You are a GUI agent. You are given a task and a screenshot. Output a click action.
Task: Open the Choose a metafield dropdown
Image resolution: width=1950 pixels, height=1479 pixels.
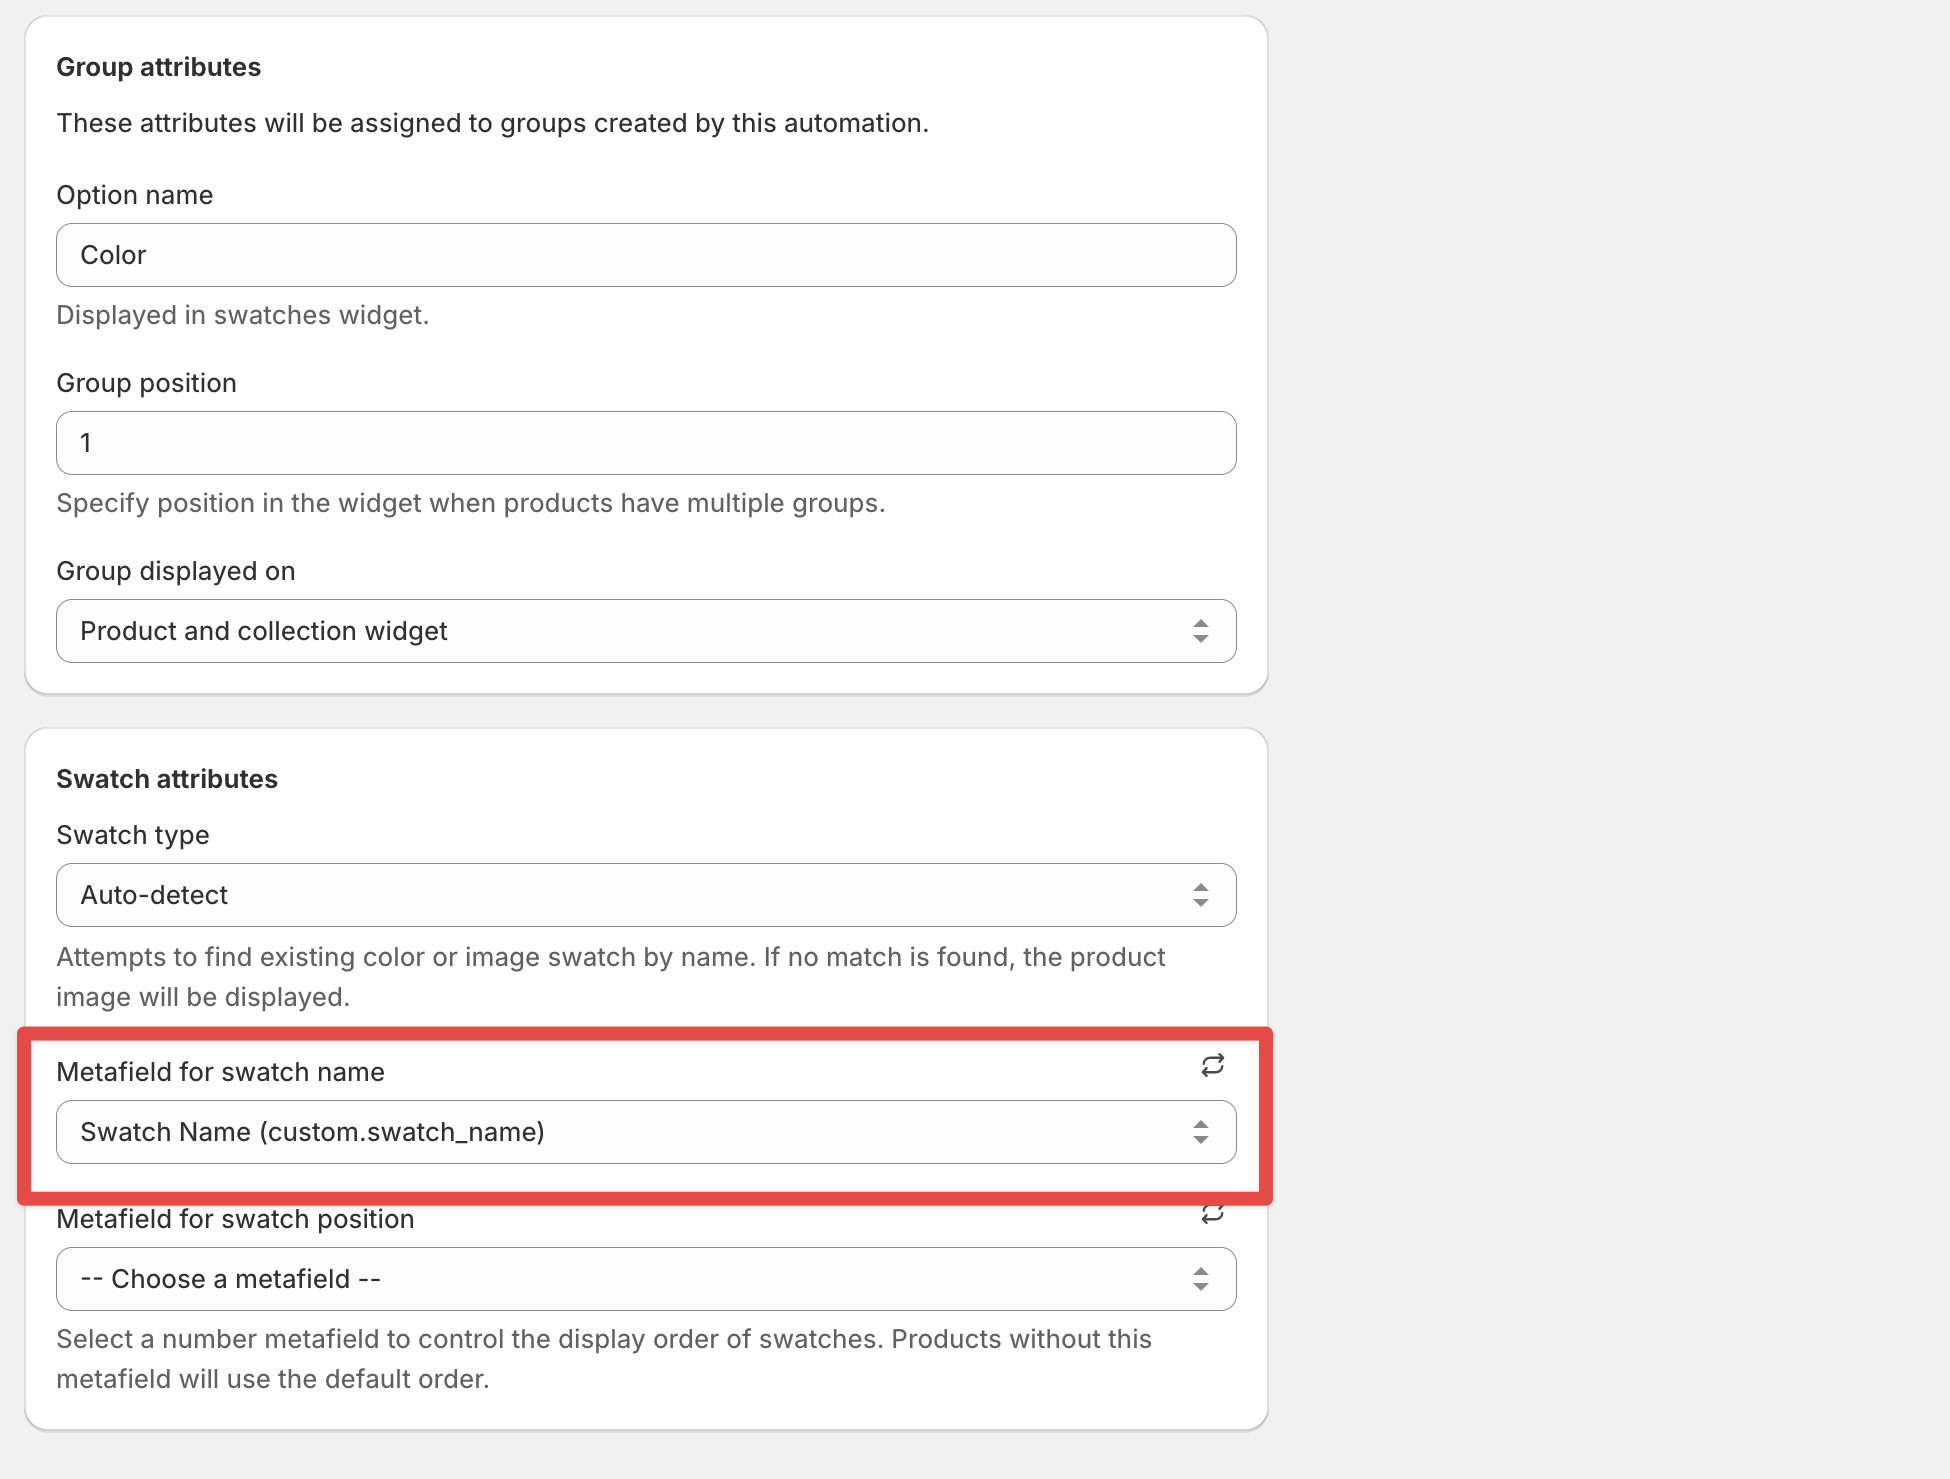point(600,1279)
